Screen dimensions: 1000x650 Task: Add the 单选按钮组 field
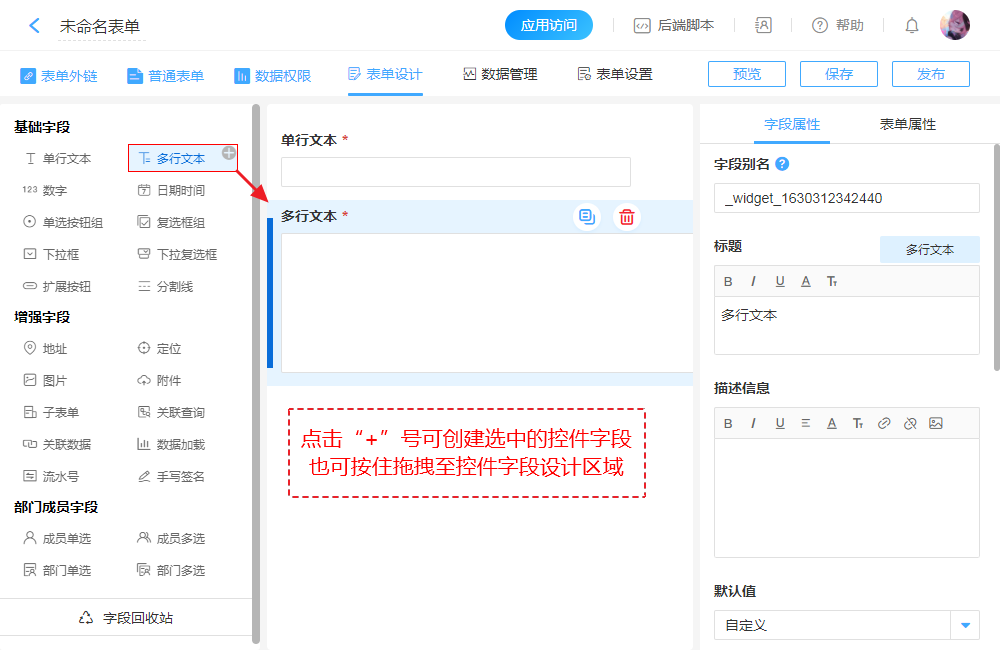64,222
